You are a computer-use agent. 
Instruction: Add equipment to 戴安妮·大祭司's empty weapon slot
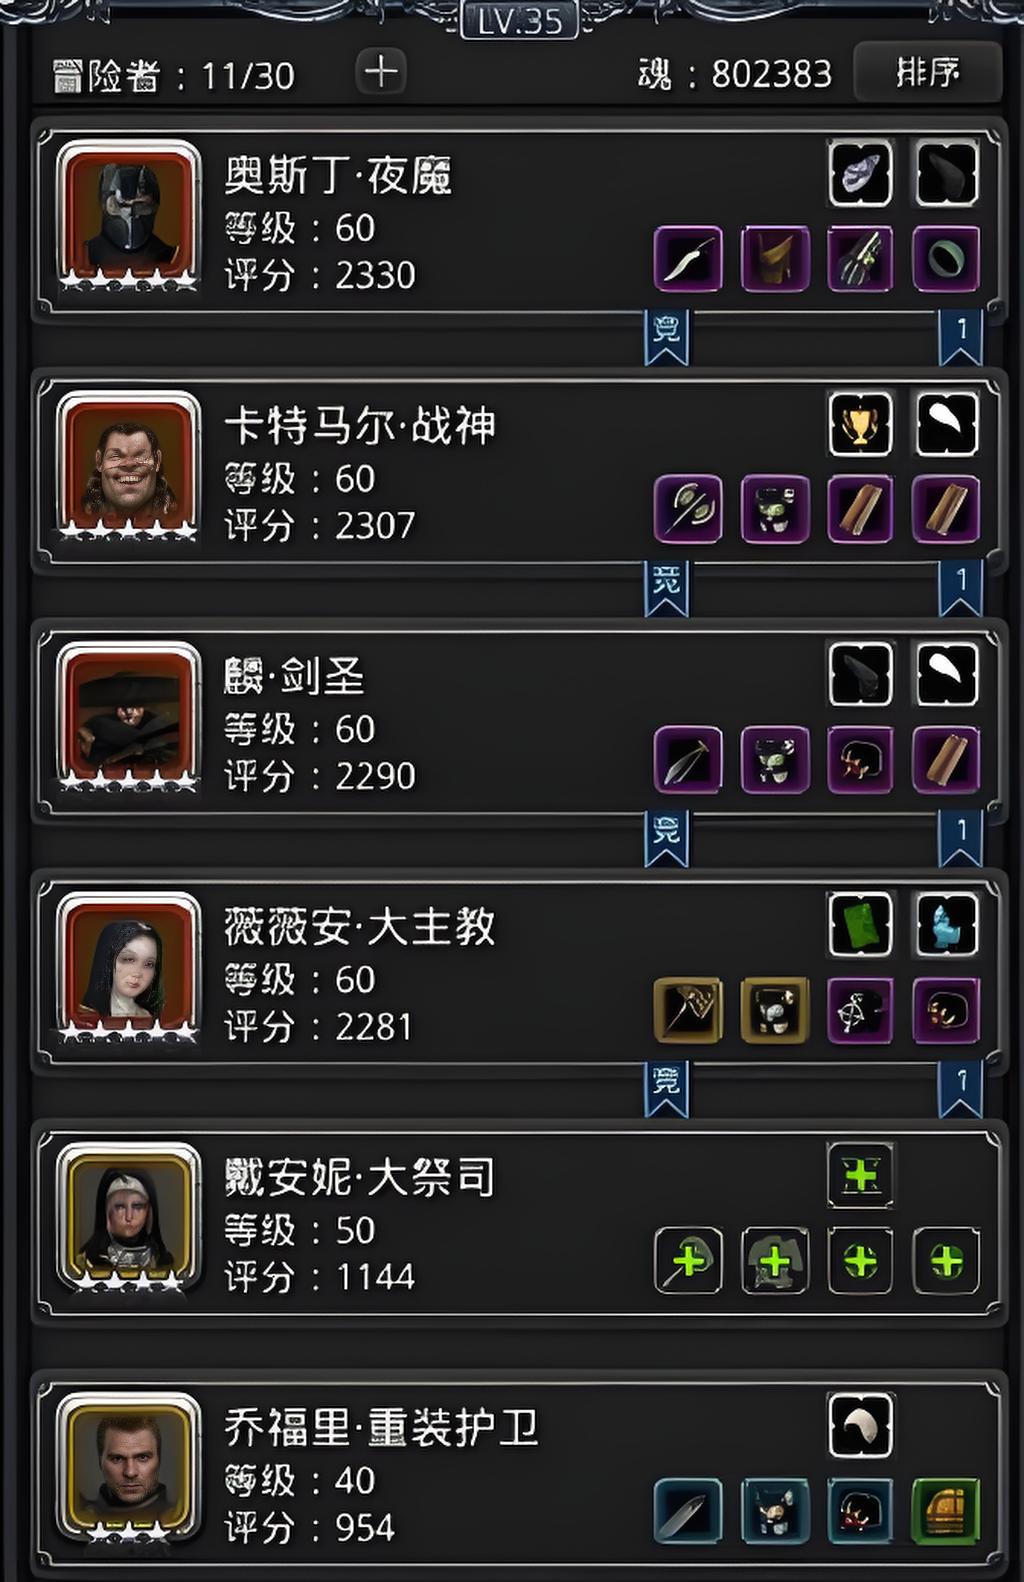point(688,1261)
